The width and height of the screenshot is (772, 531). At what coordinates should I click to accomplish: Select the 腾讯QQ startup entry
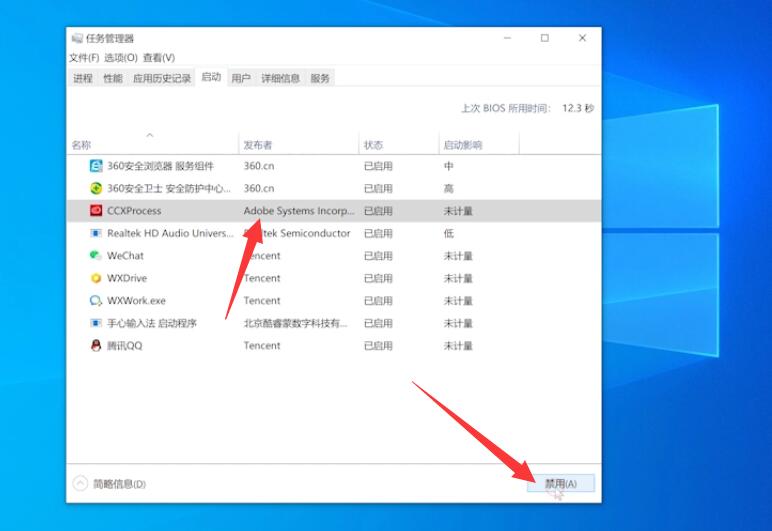(x=125, y=345)
